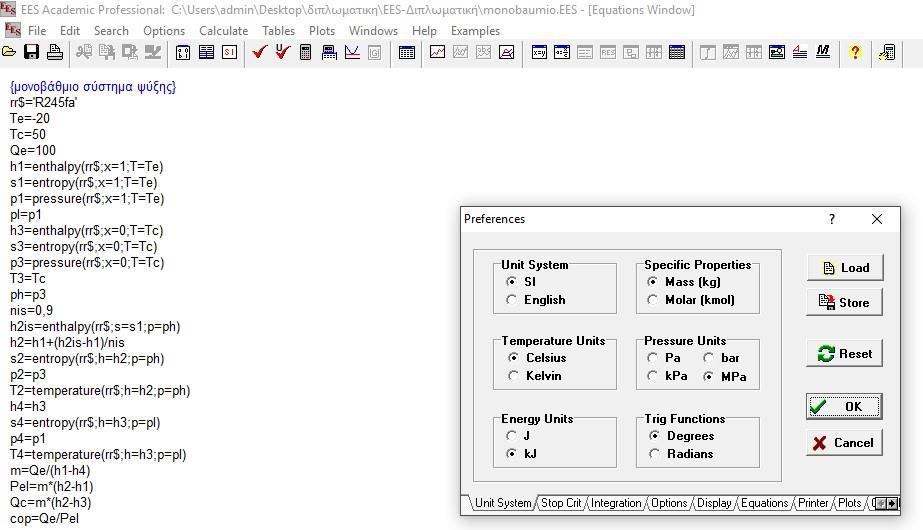Open the Windows menu
The image size is (923, 530).
373,31
